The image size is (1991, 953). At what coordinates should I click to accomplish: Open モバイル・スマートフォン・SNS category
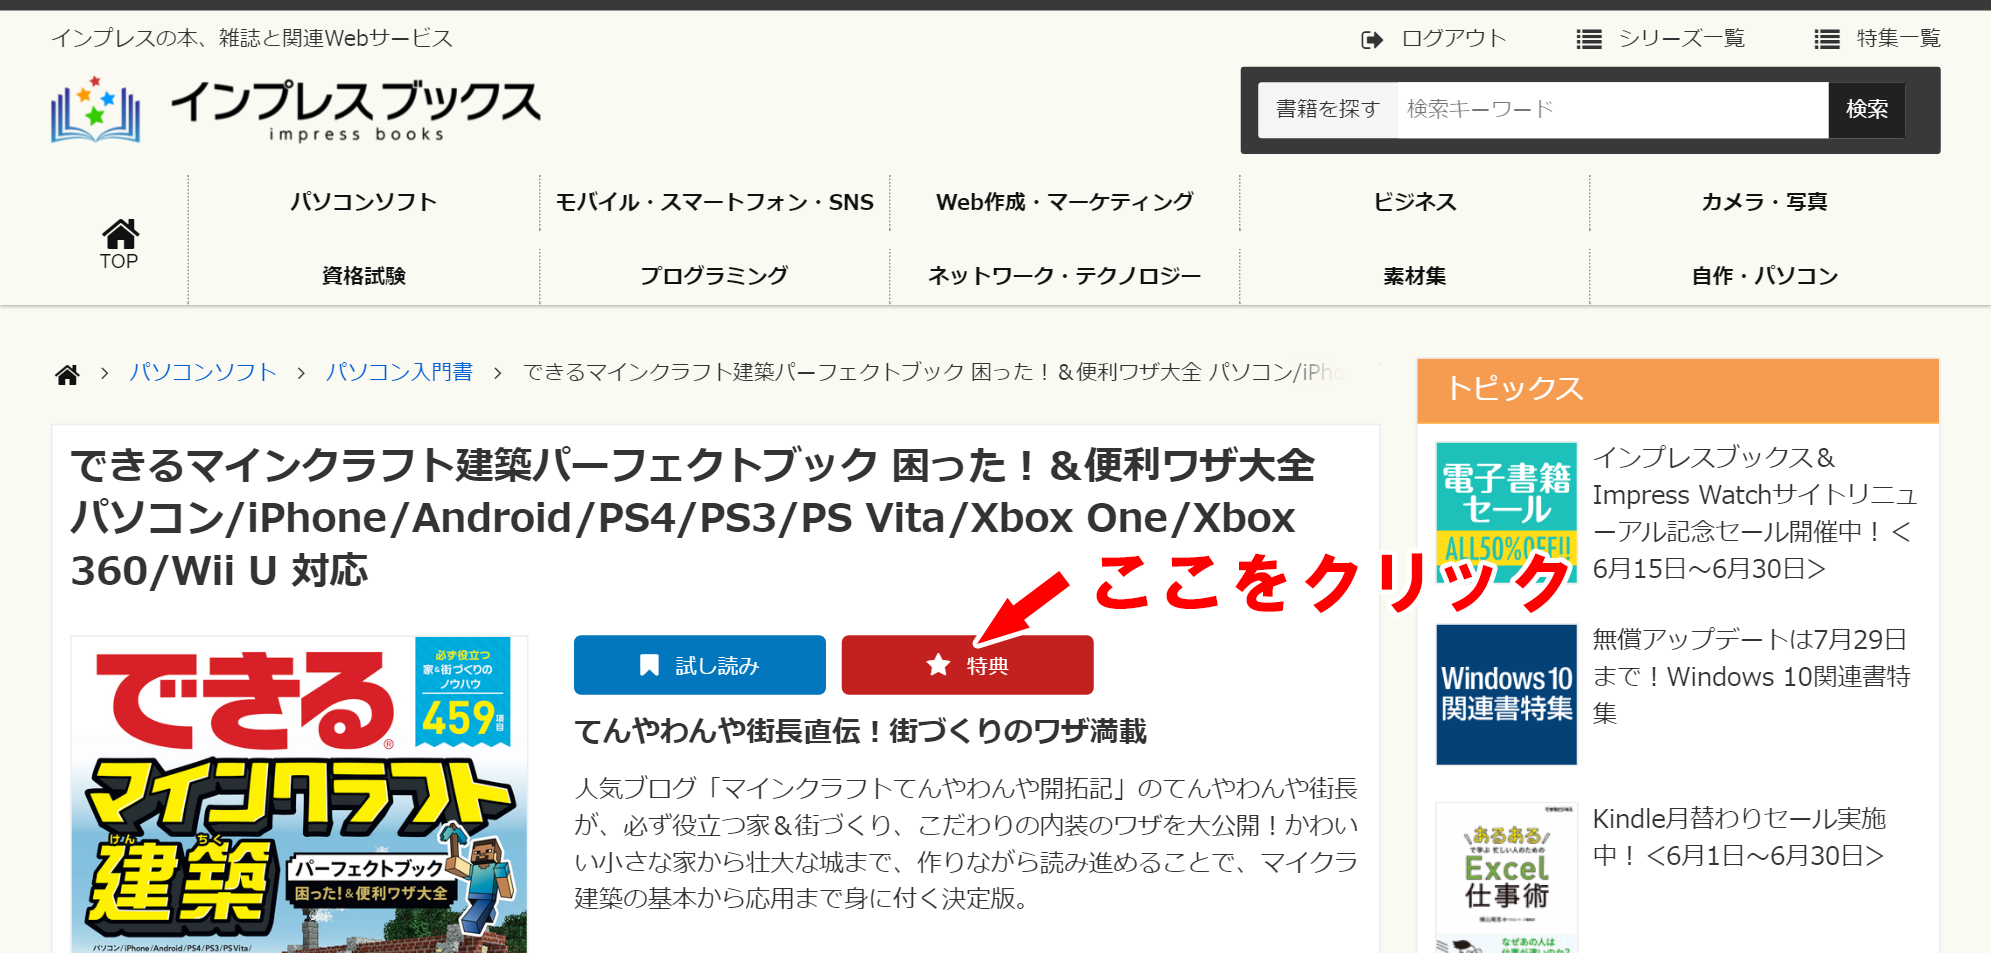click(714, 202)
